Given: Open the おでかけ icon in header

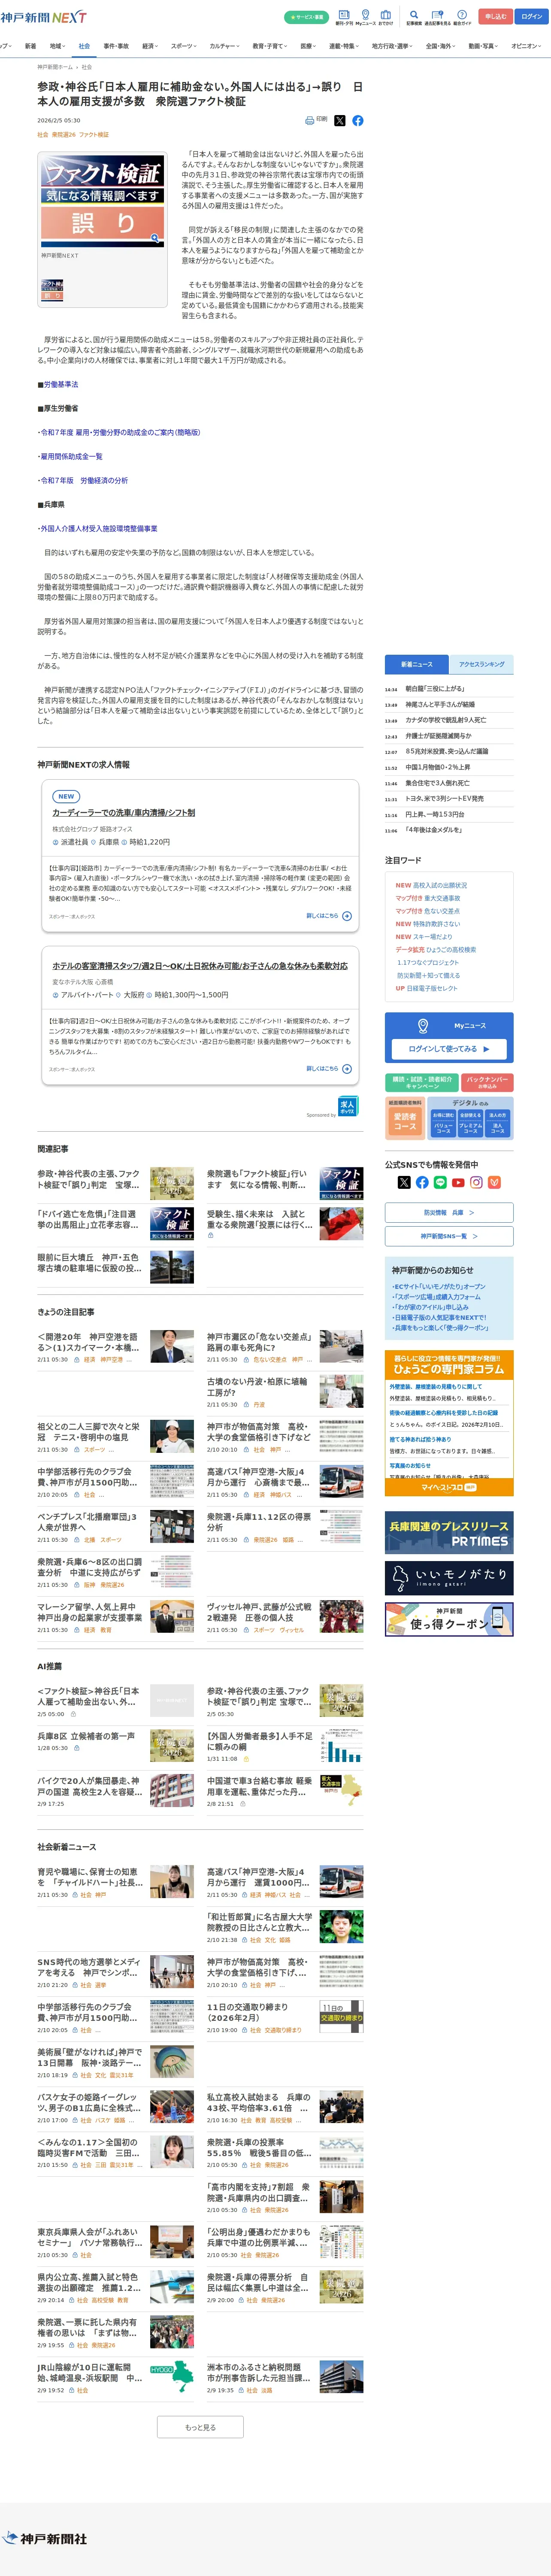Looking at the screenshot, I should [386, 15].
